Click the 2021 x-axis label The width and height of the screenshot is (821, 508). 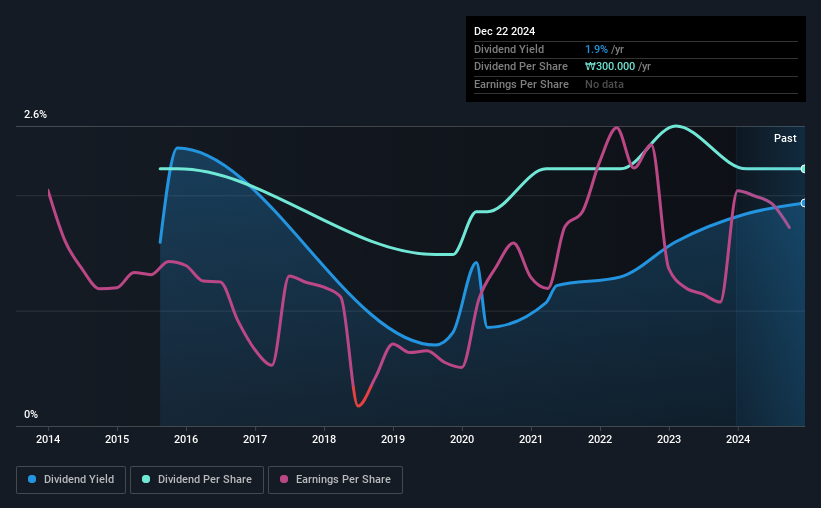point(531,439)
